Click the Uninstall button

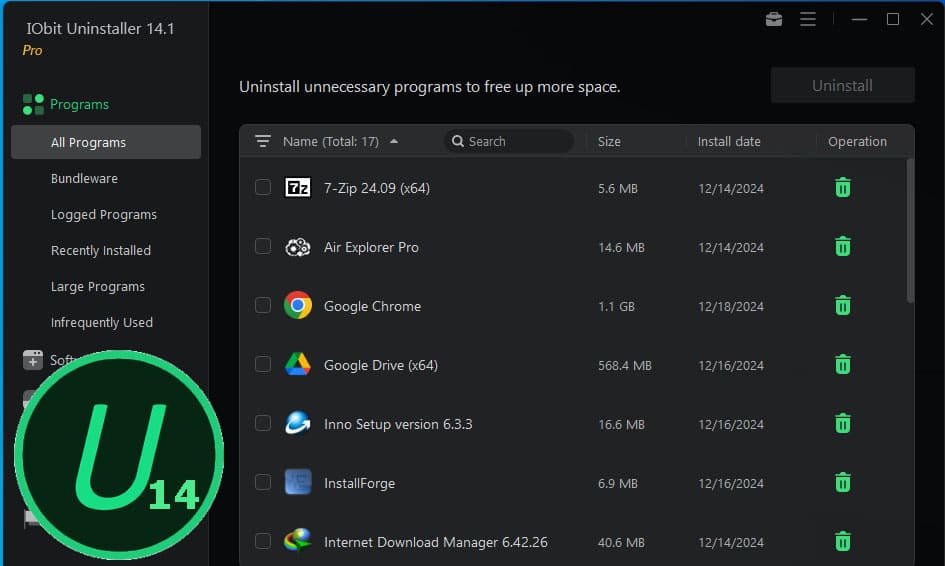843,86
